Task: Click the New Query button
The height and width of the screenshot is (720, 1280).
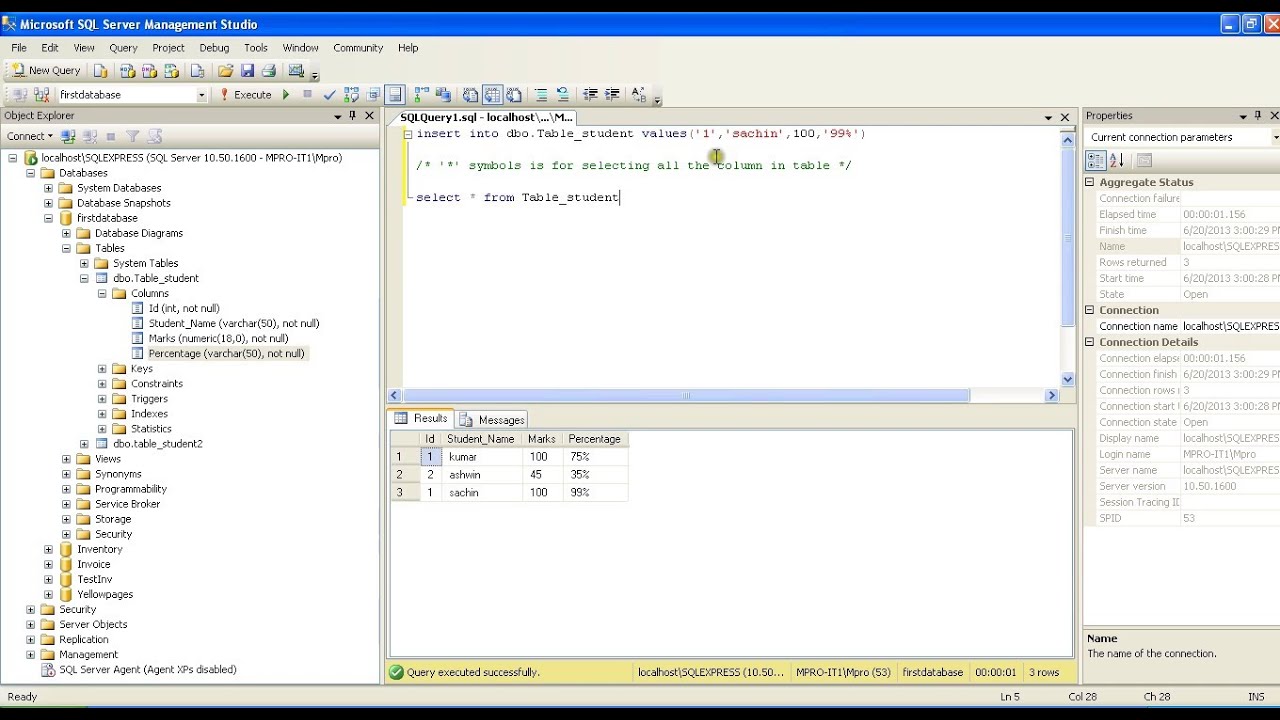Action: [x=45, y=71]
